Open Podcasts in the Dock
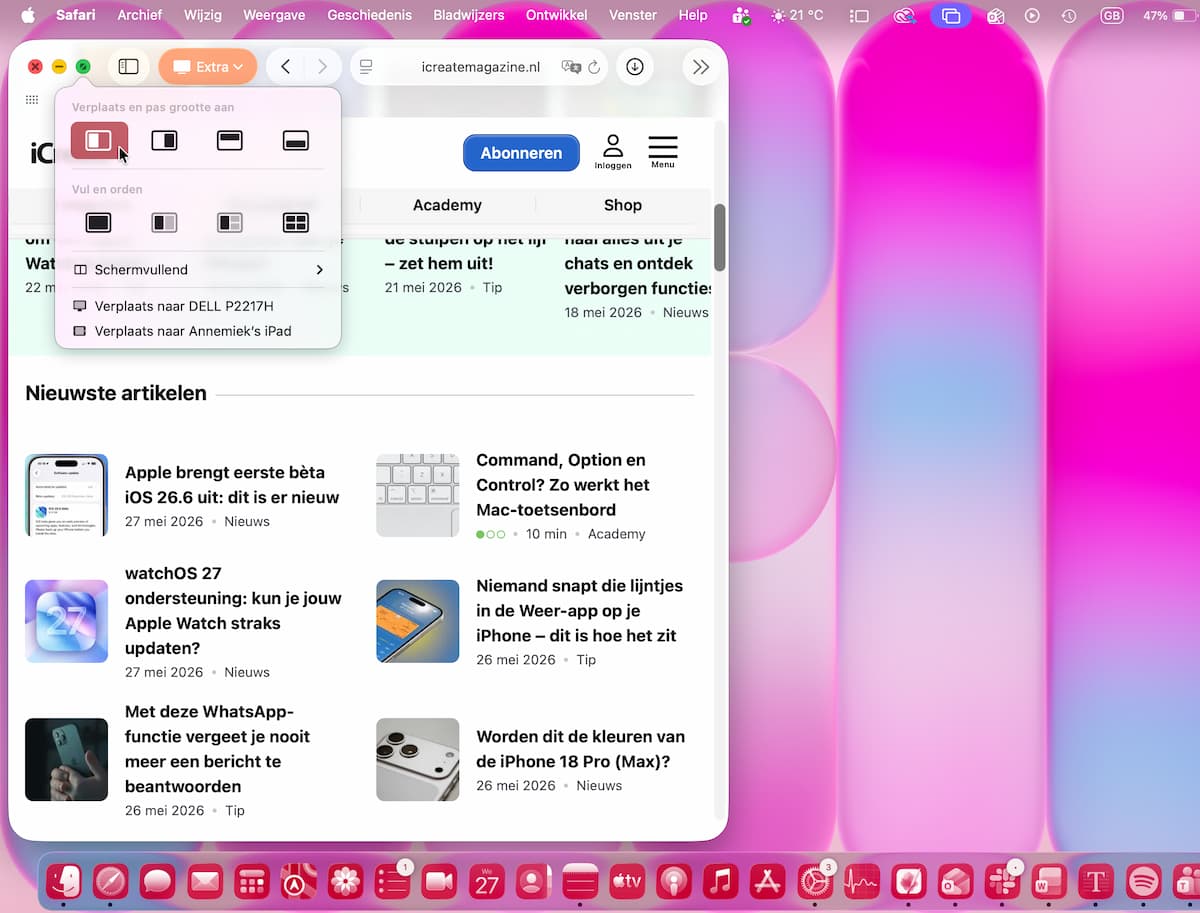The height and width of the screenshot is (913, 1200). pyautogui.click(x=674, y=881)
